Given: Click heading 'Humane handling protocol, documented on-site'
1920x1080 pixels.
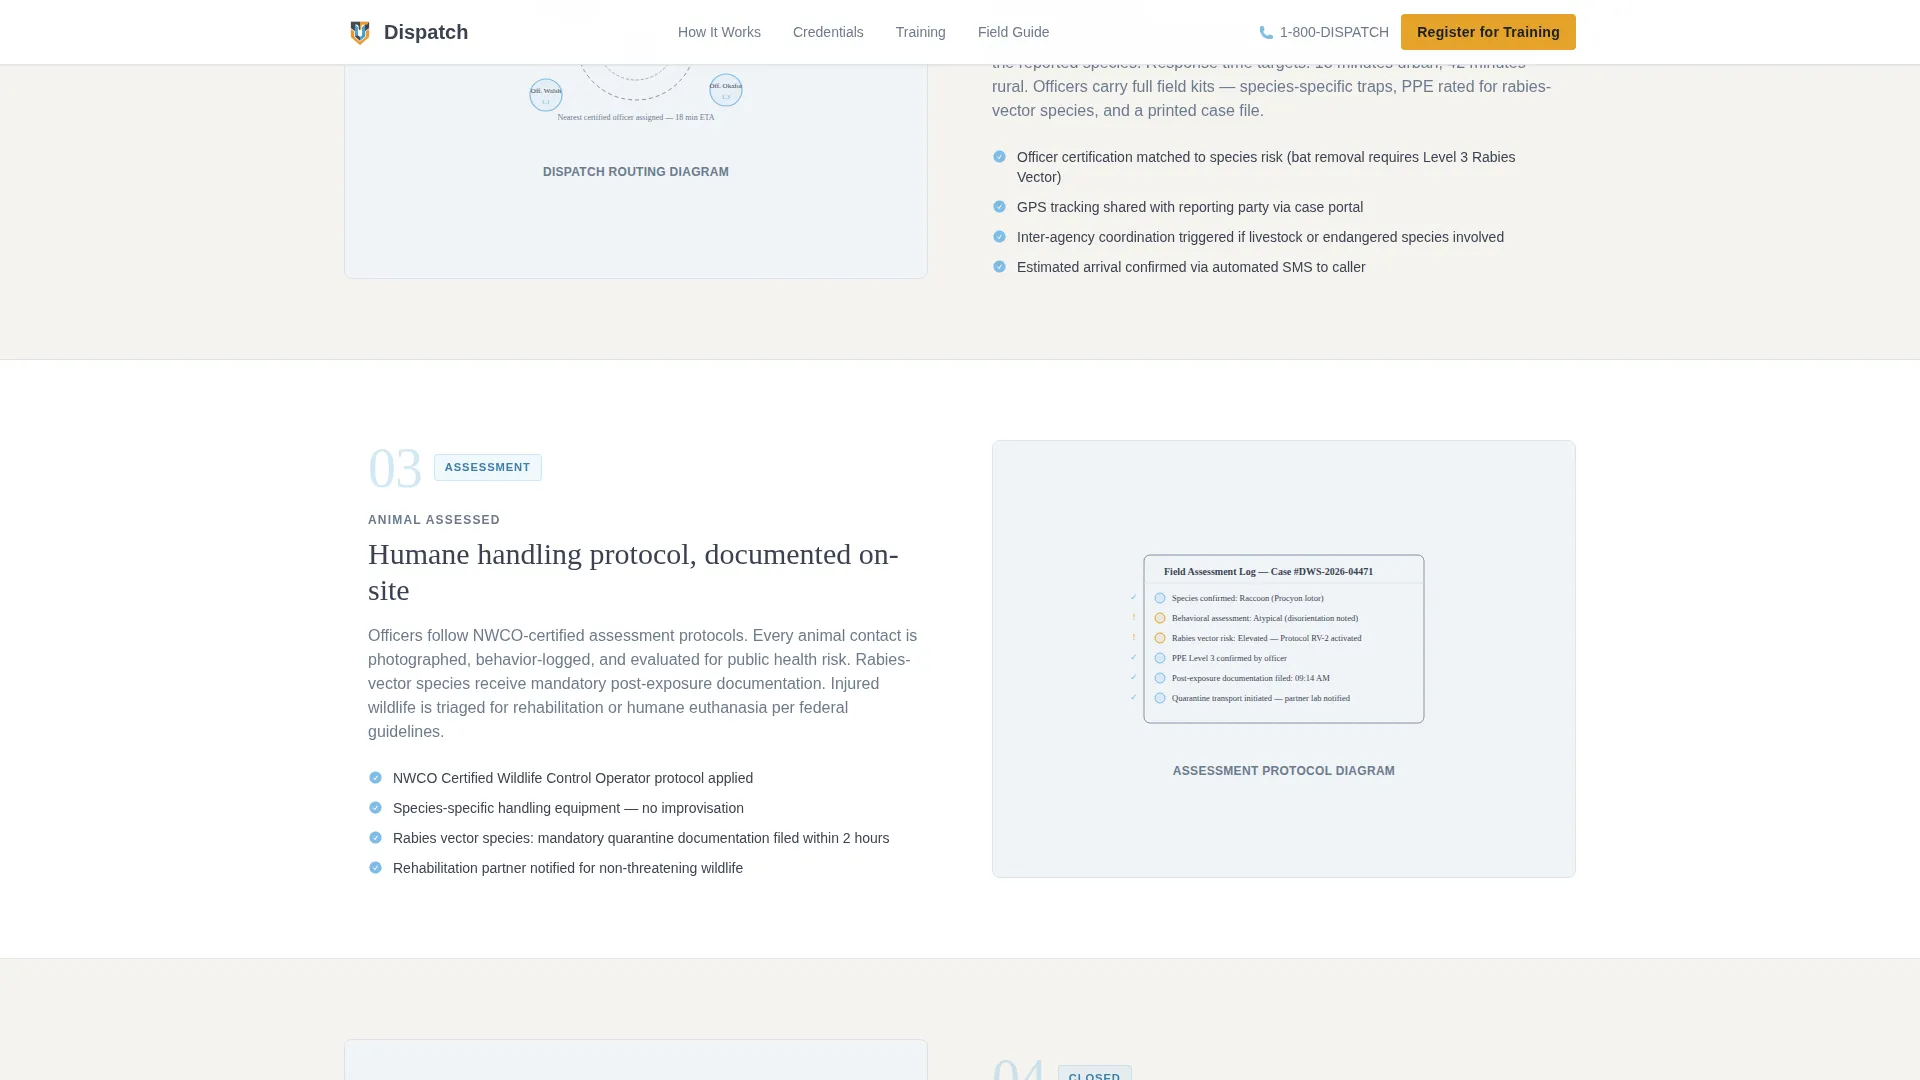Looking at the screenshot, I should (633, 572).
